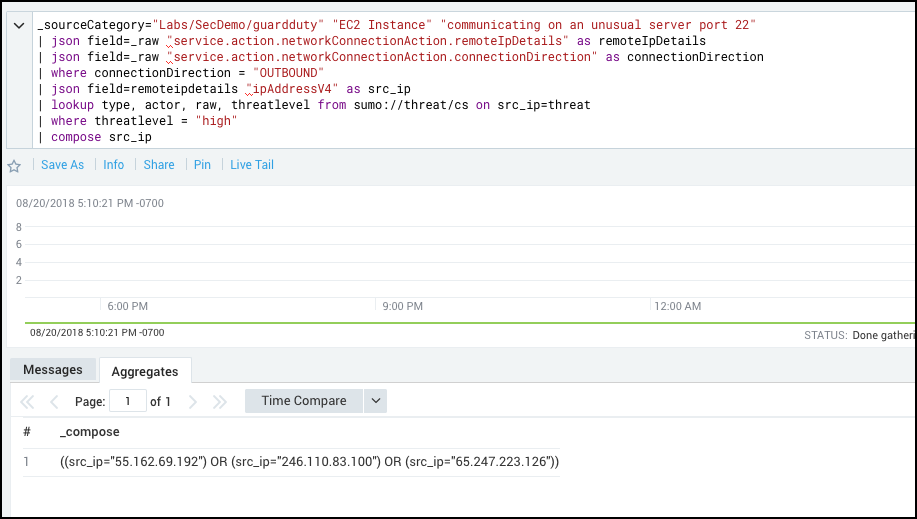Go to next results page
The width and height of the screenshot is (917, 519).
[x=193, y=402]
